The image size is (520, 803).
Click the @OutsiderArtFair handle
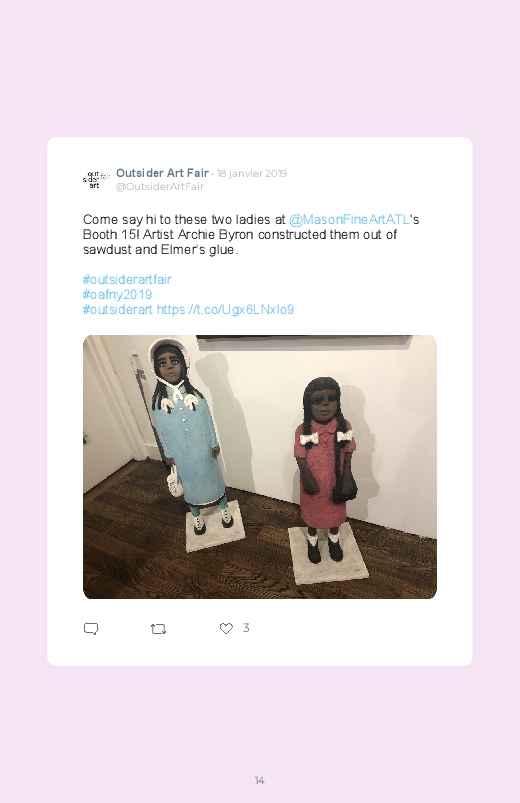coord(160,186)
